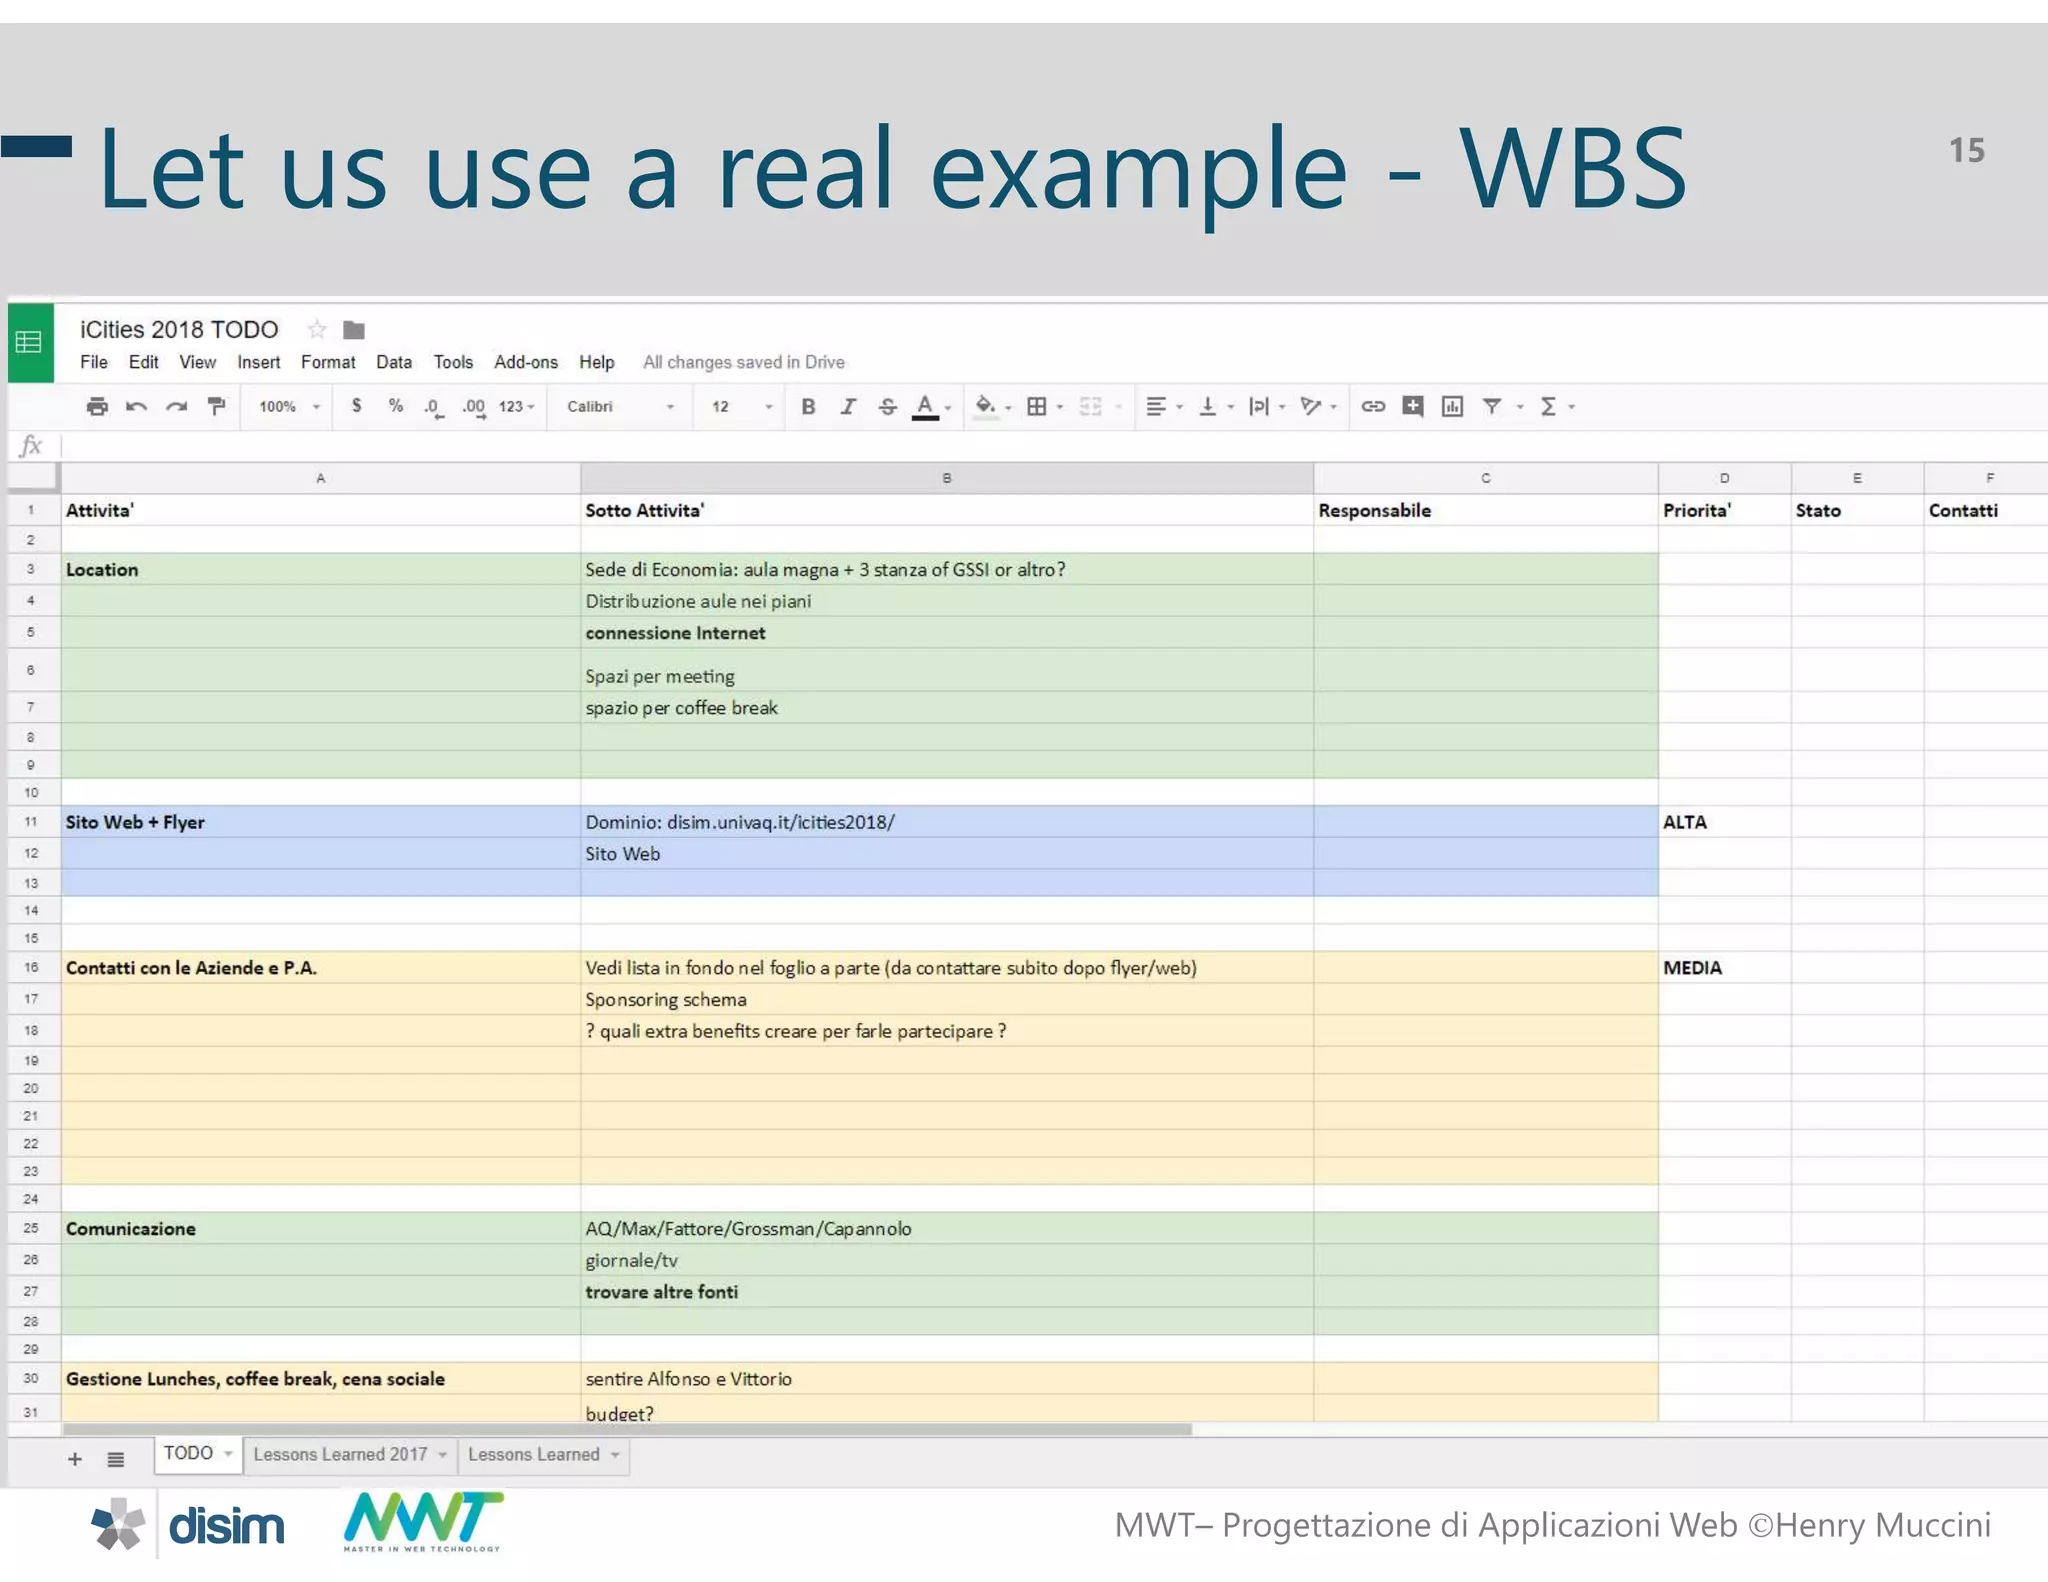Open the Insert menu

coord(258,362)
